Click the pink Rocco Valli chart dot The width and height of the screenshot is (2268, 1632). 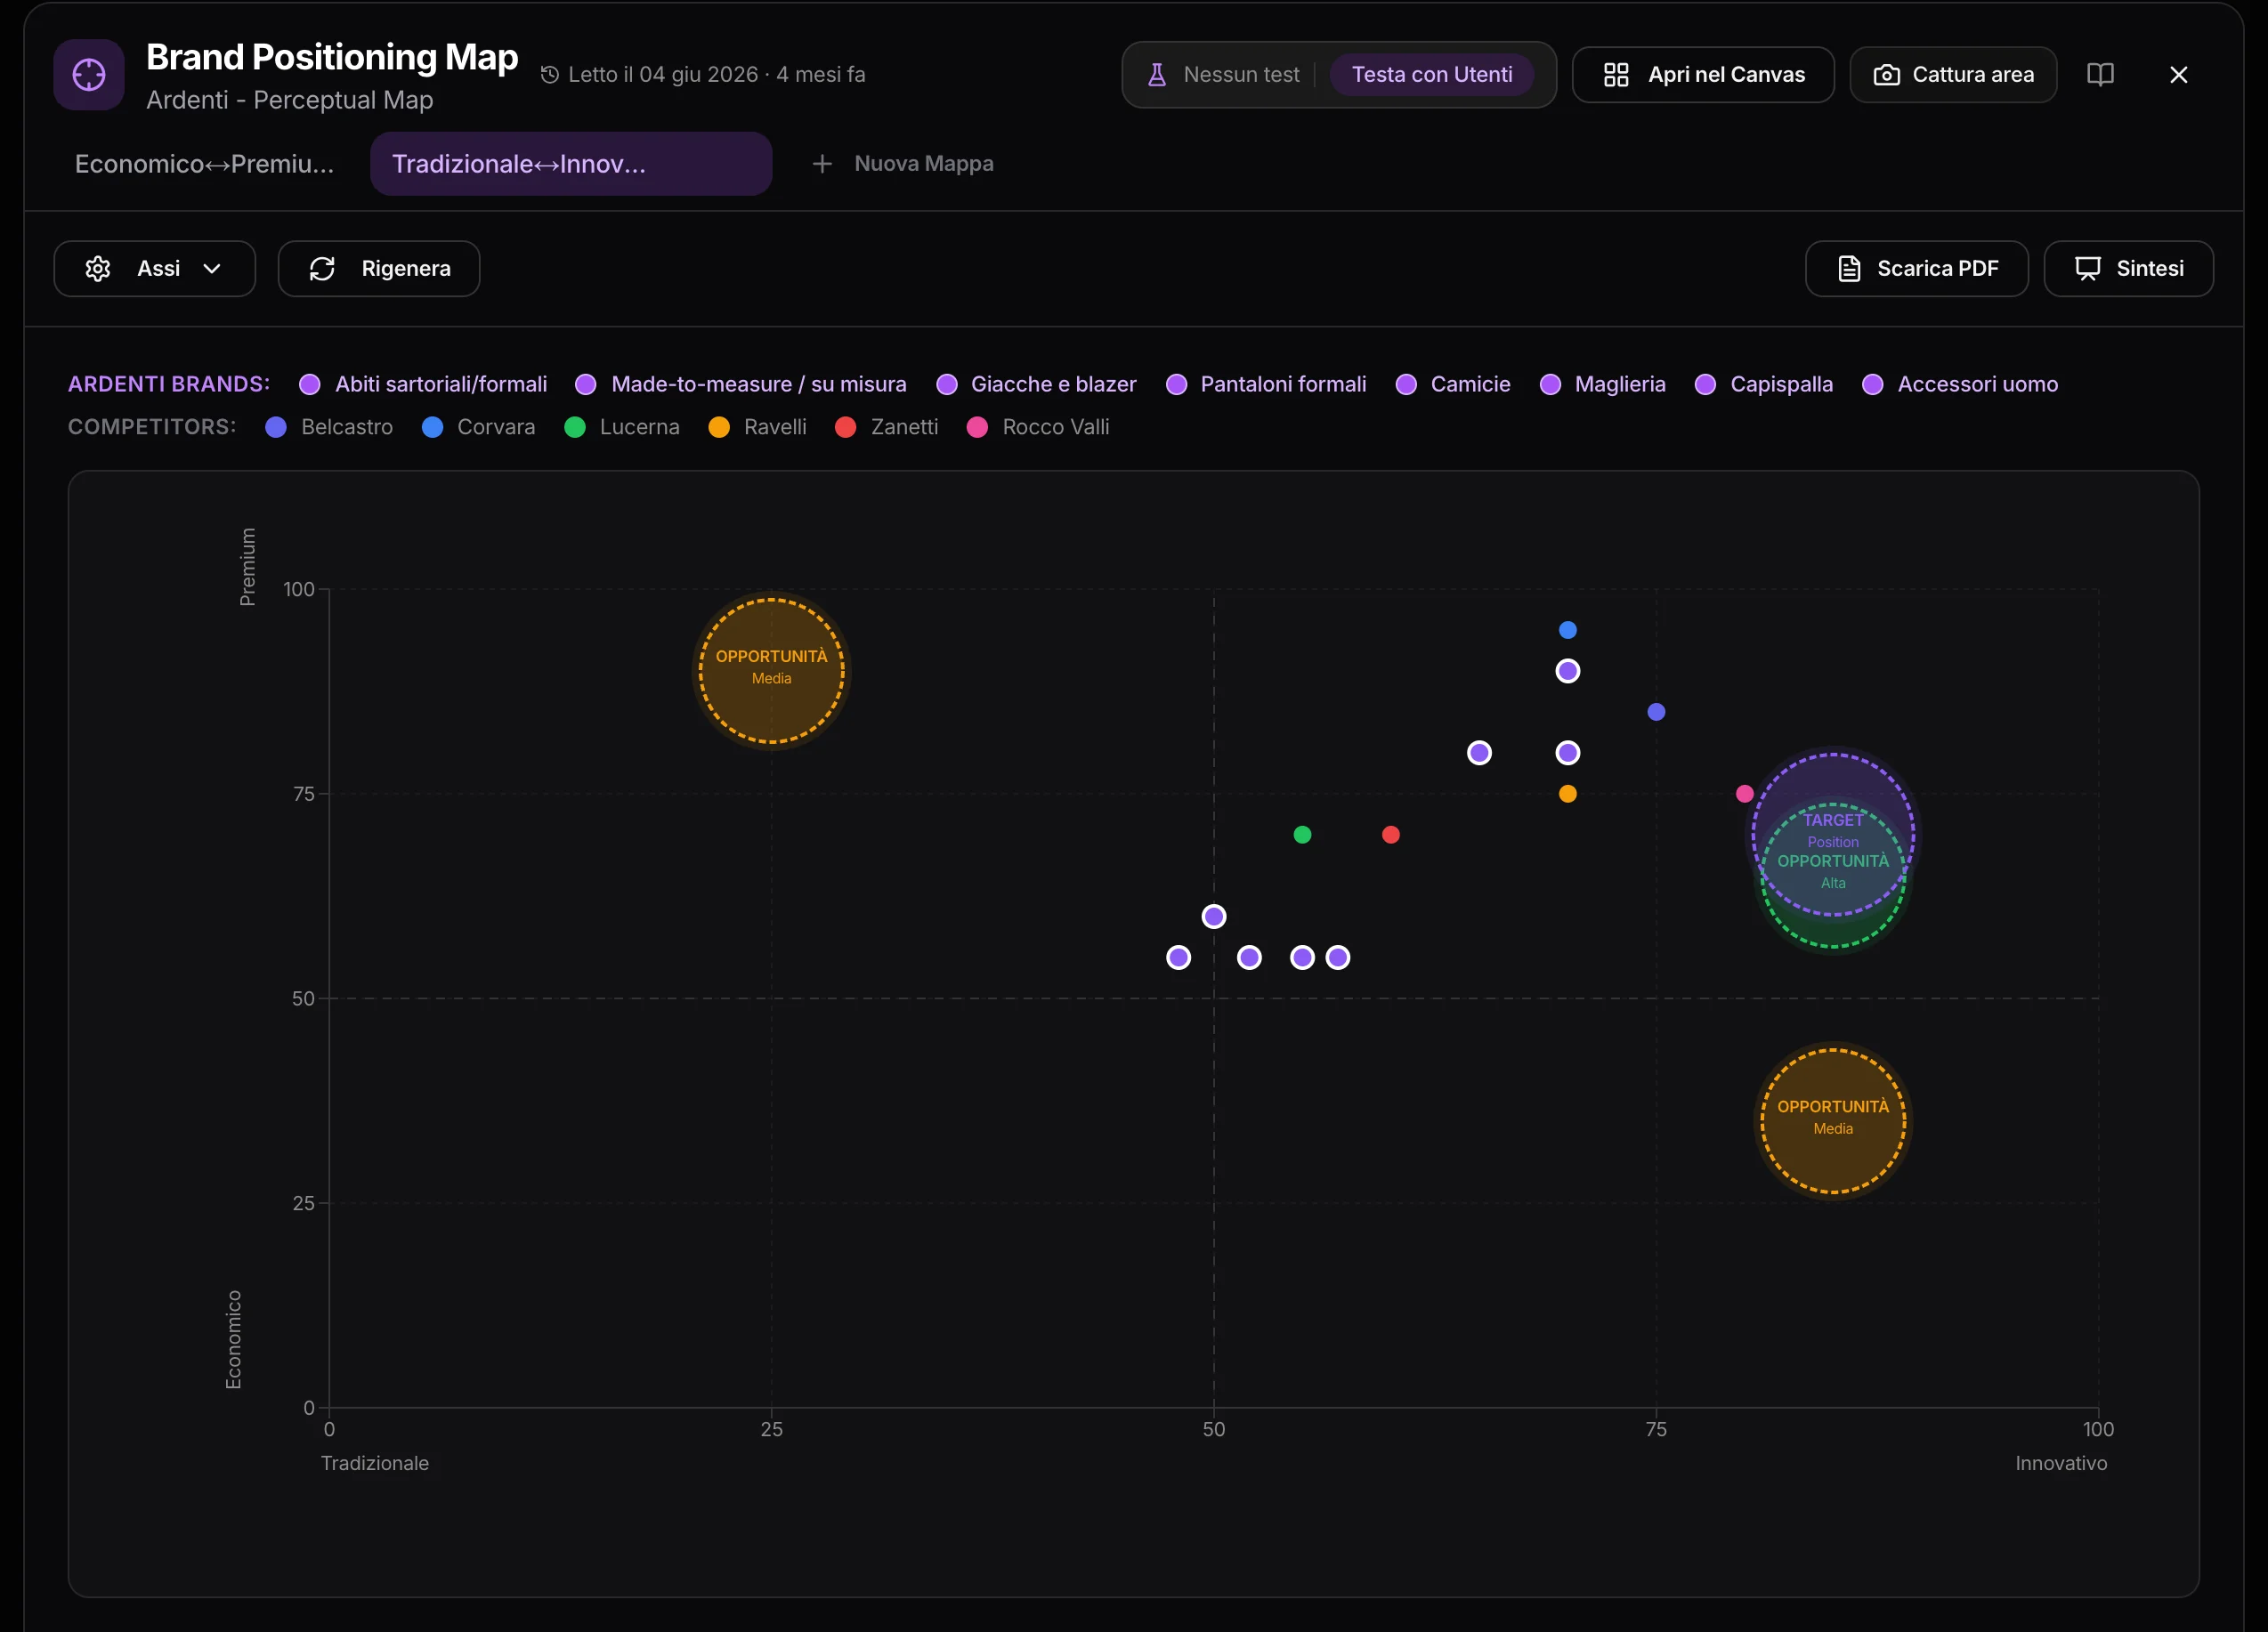(1744, 794)
